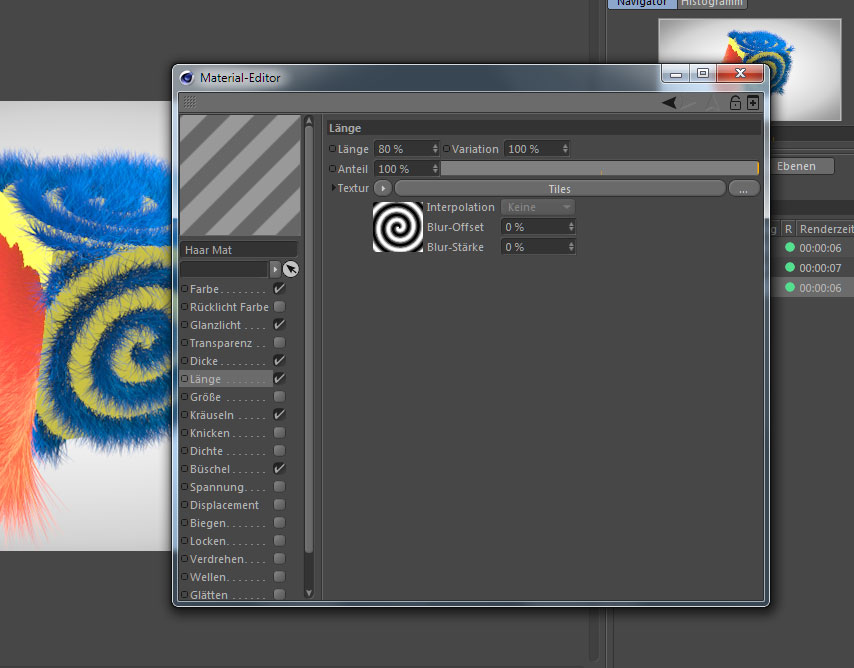The height and width of the screenshot is (668, 854).
Task: Enable the Dichte checkbox
Action: click(x=279, y=451)
